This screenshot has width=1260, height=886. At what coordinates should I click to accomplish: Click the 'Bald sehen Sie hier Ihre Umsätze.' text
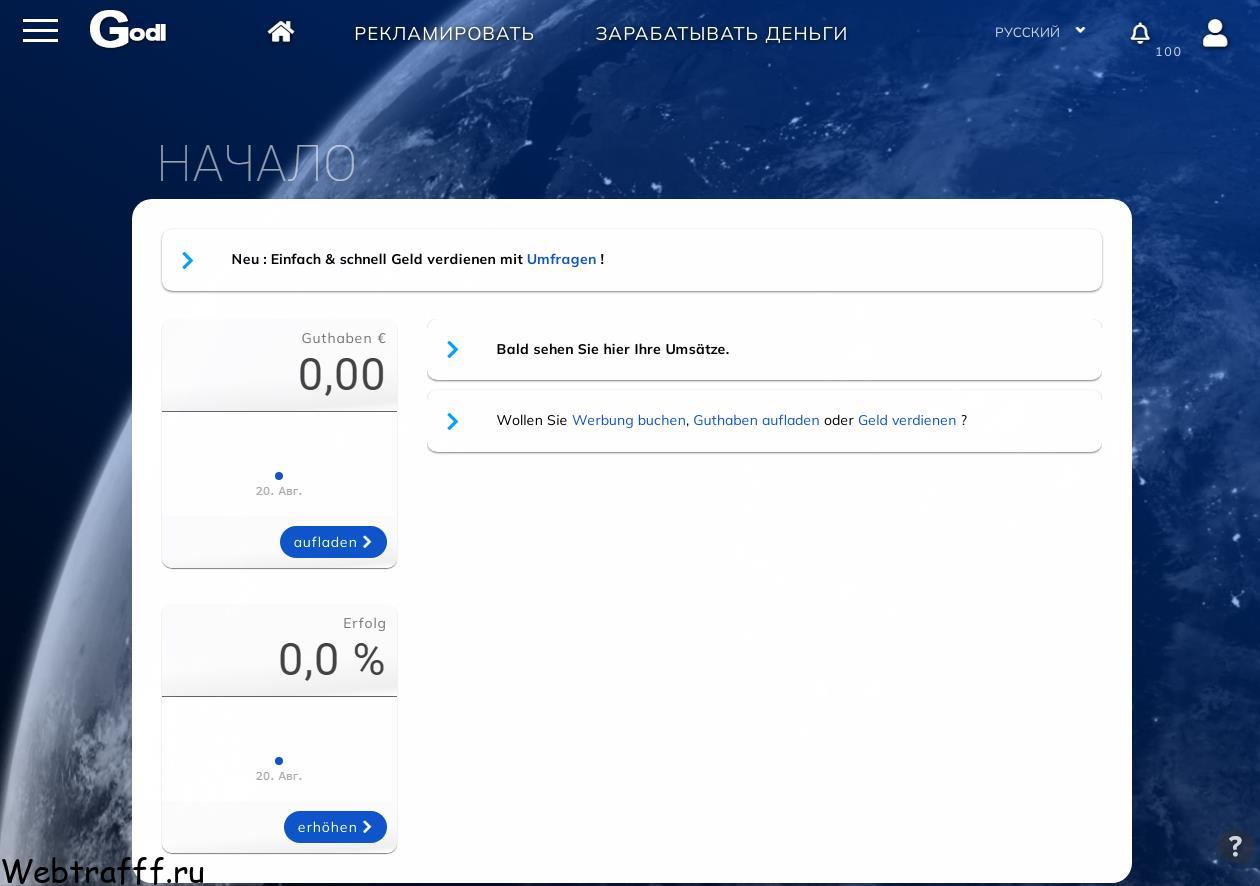pos(613,349)
